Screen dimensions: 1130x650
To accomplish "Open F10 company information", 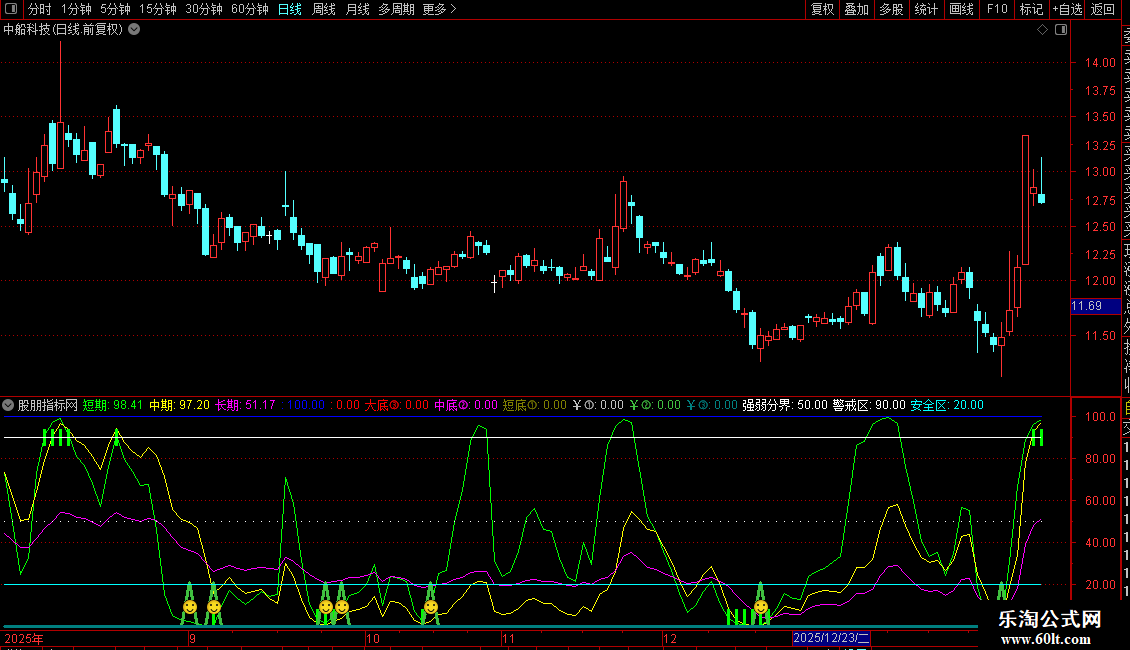I will tap(997, 9).
